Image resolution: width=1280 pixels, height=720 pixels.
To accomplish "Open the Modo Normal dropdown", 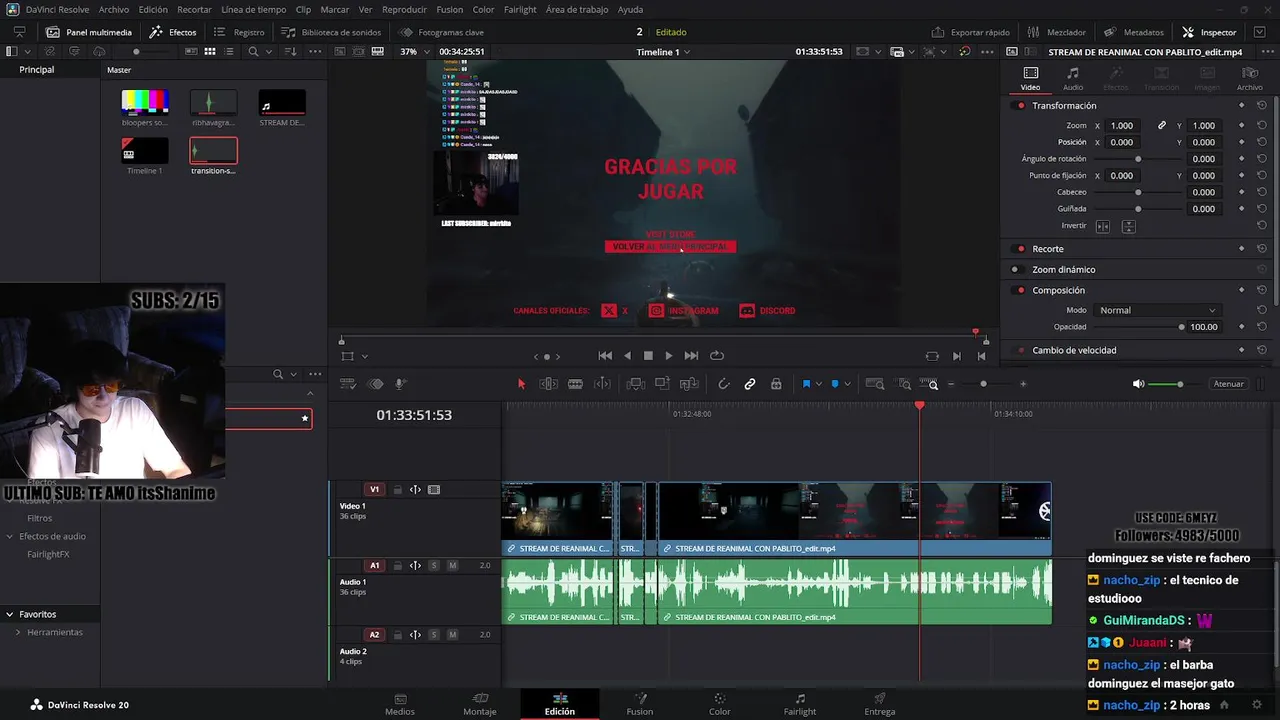I will pyautogui.click(x=1156, y=311).
